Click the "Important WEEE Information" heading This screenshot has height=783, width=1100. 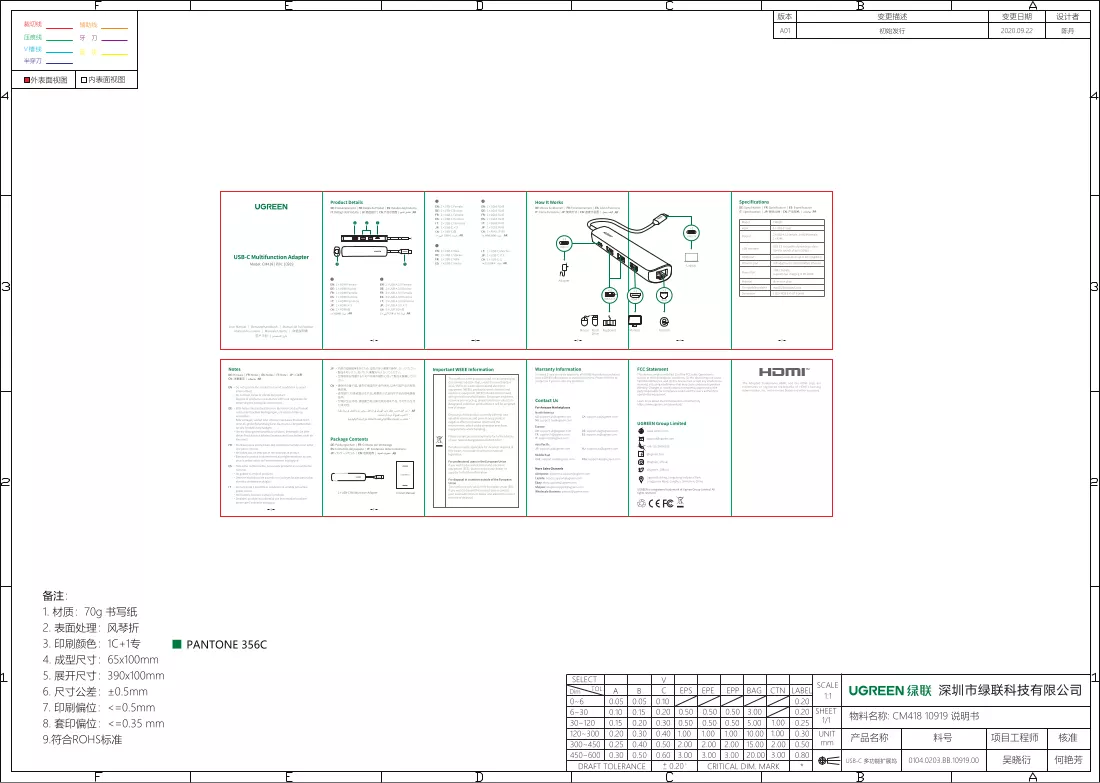click(463, 370)
